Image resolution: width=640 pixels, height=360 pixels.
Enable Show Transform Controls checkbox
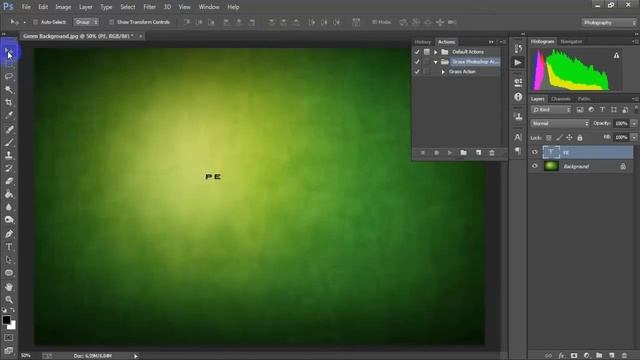[x=111, y=22]
